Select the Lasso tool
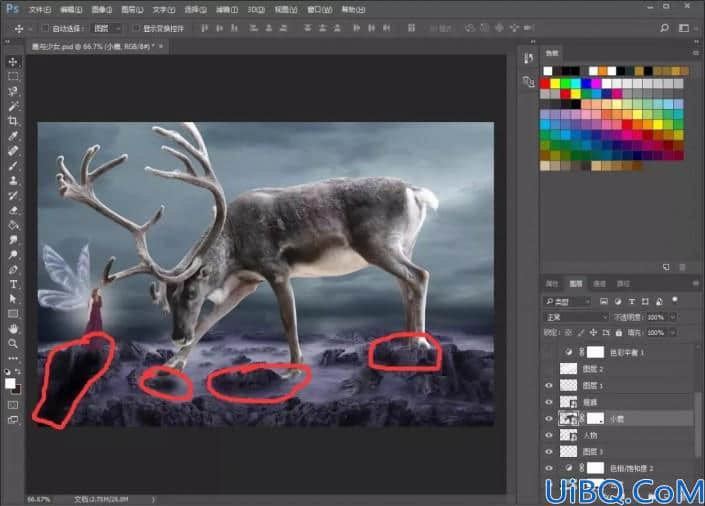This screenshot has width=705, height=506. pyautogui.click(x=13, y=91)
